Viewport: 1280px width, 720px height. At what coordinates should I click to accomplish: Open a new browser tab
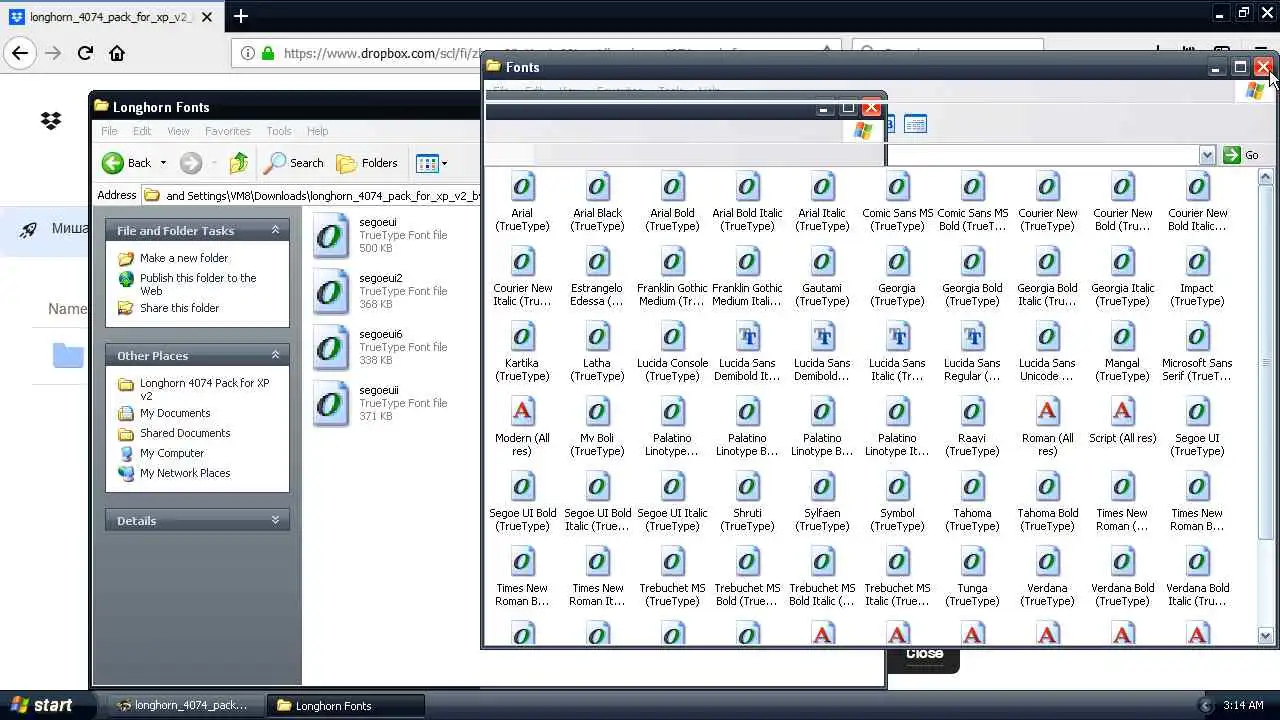[241, 16]
